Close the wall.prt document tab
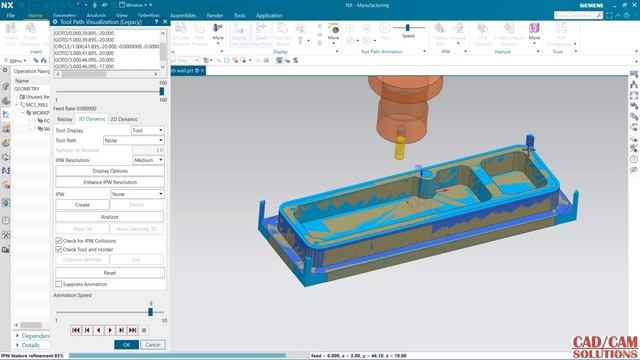Screen dimensions: 640x360 202,71
